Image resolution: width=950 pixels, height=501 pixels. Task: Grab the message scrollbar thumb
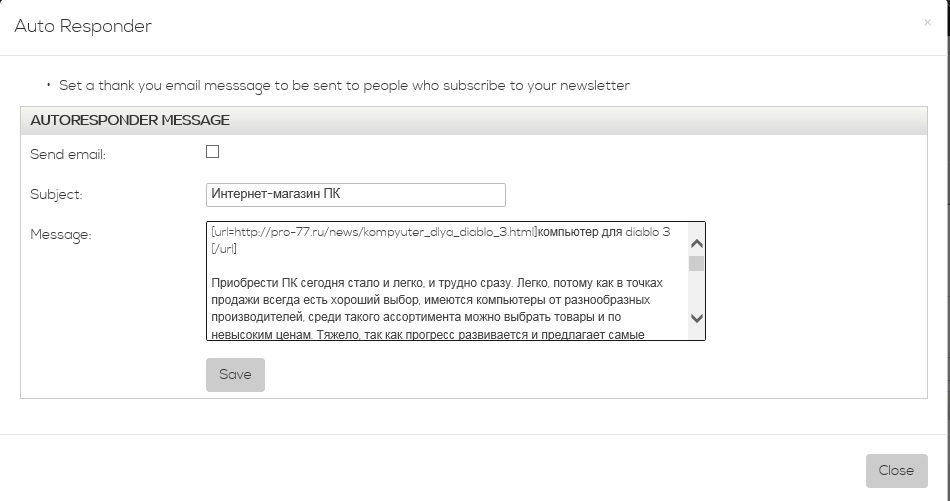pos(697,263)
